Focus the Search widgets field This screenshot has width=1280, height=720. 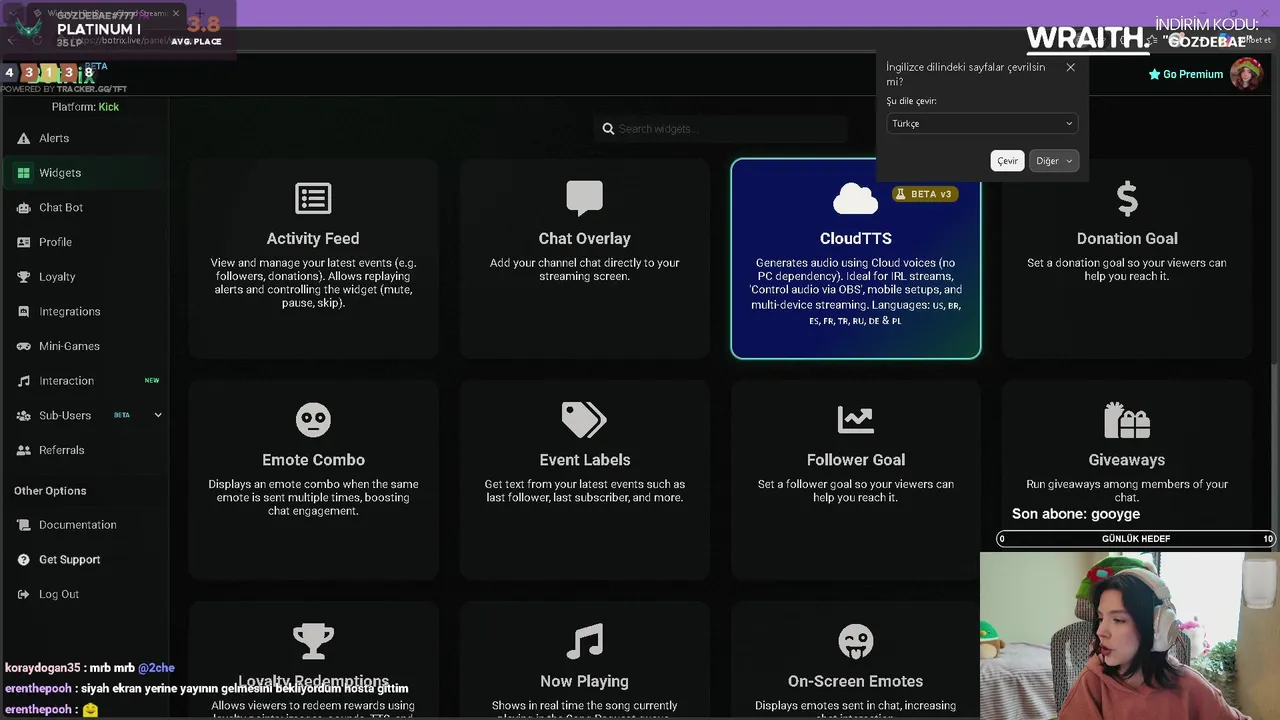[722, 128]
